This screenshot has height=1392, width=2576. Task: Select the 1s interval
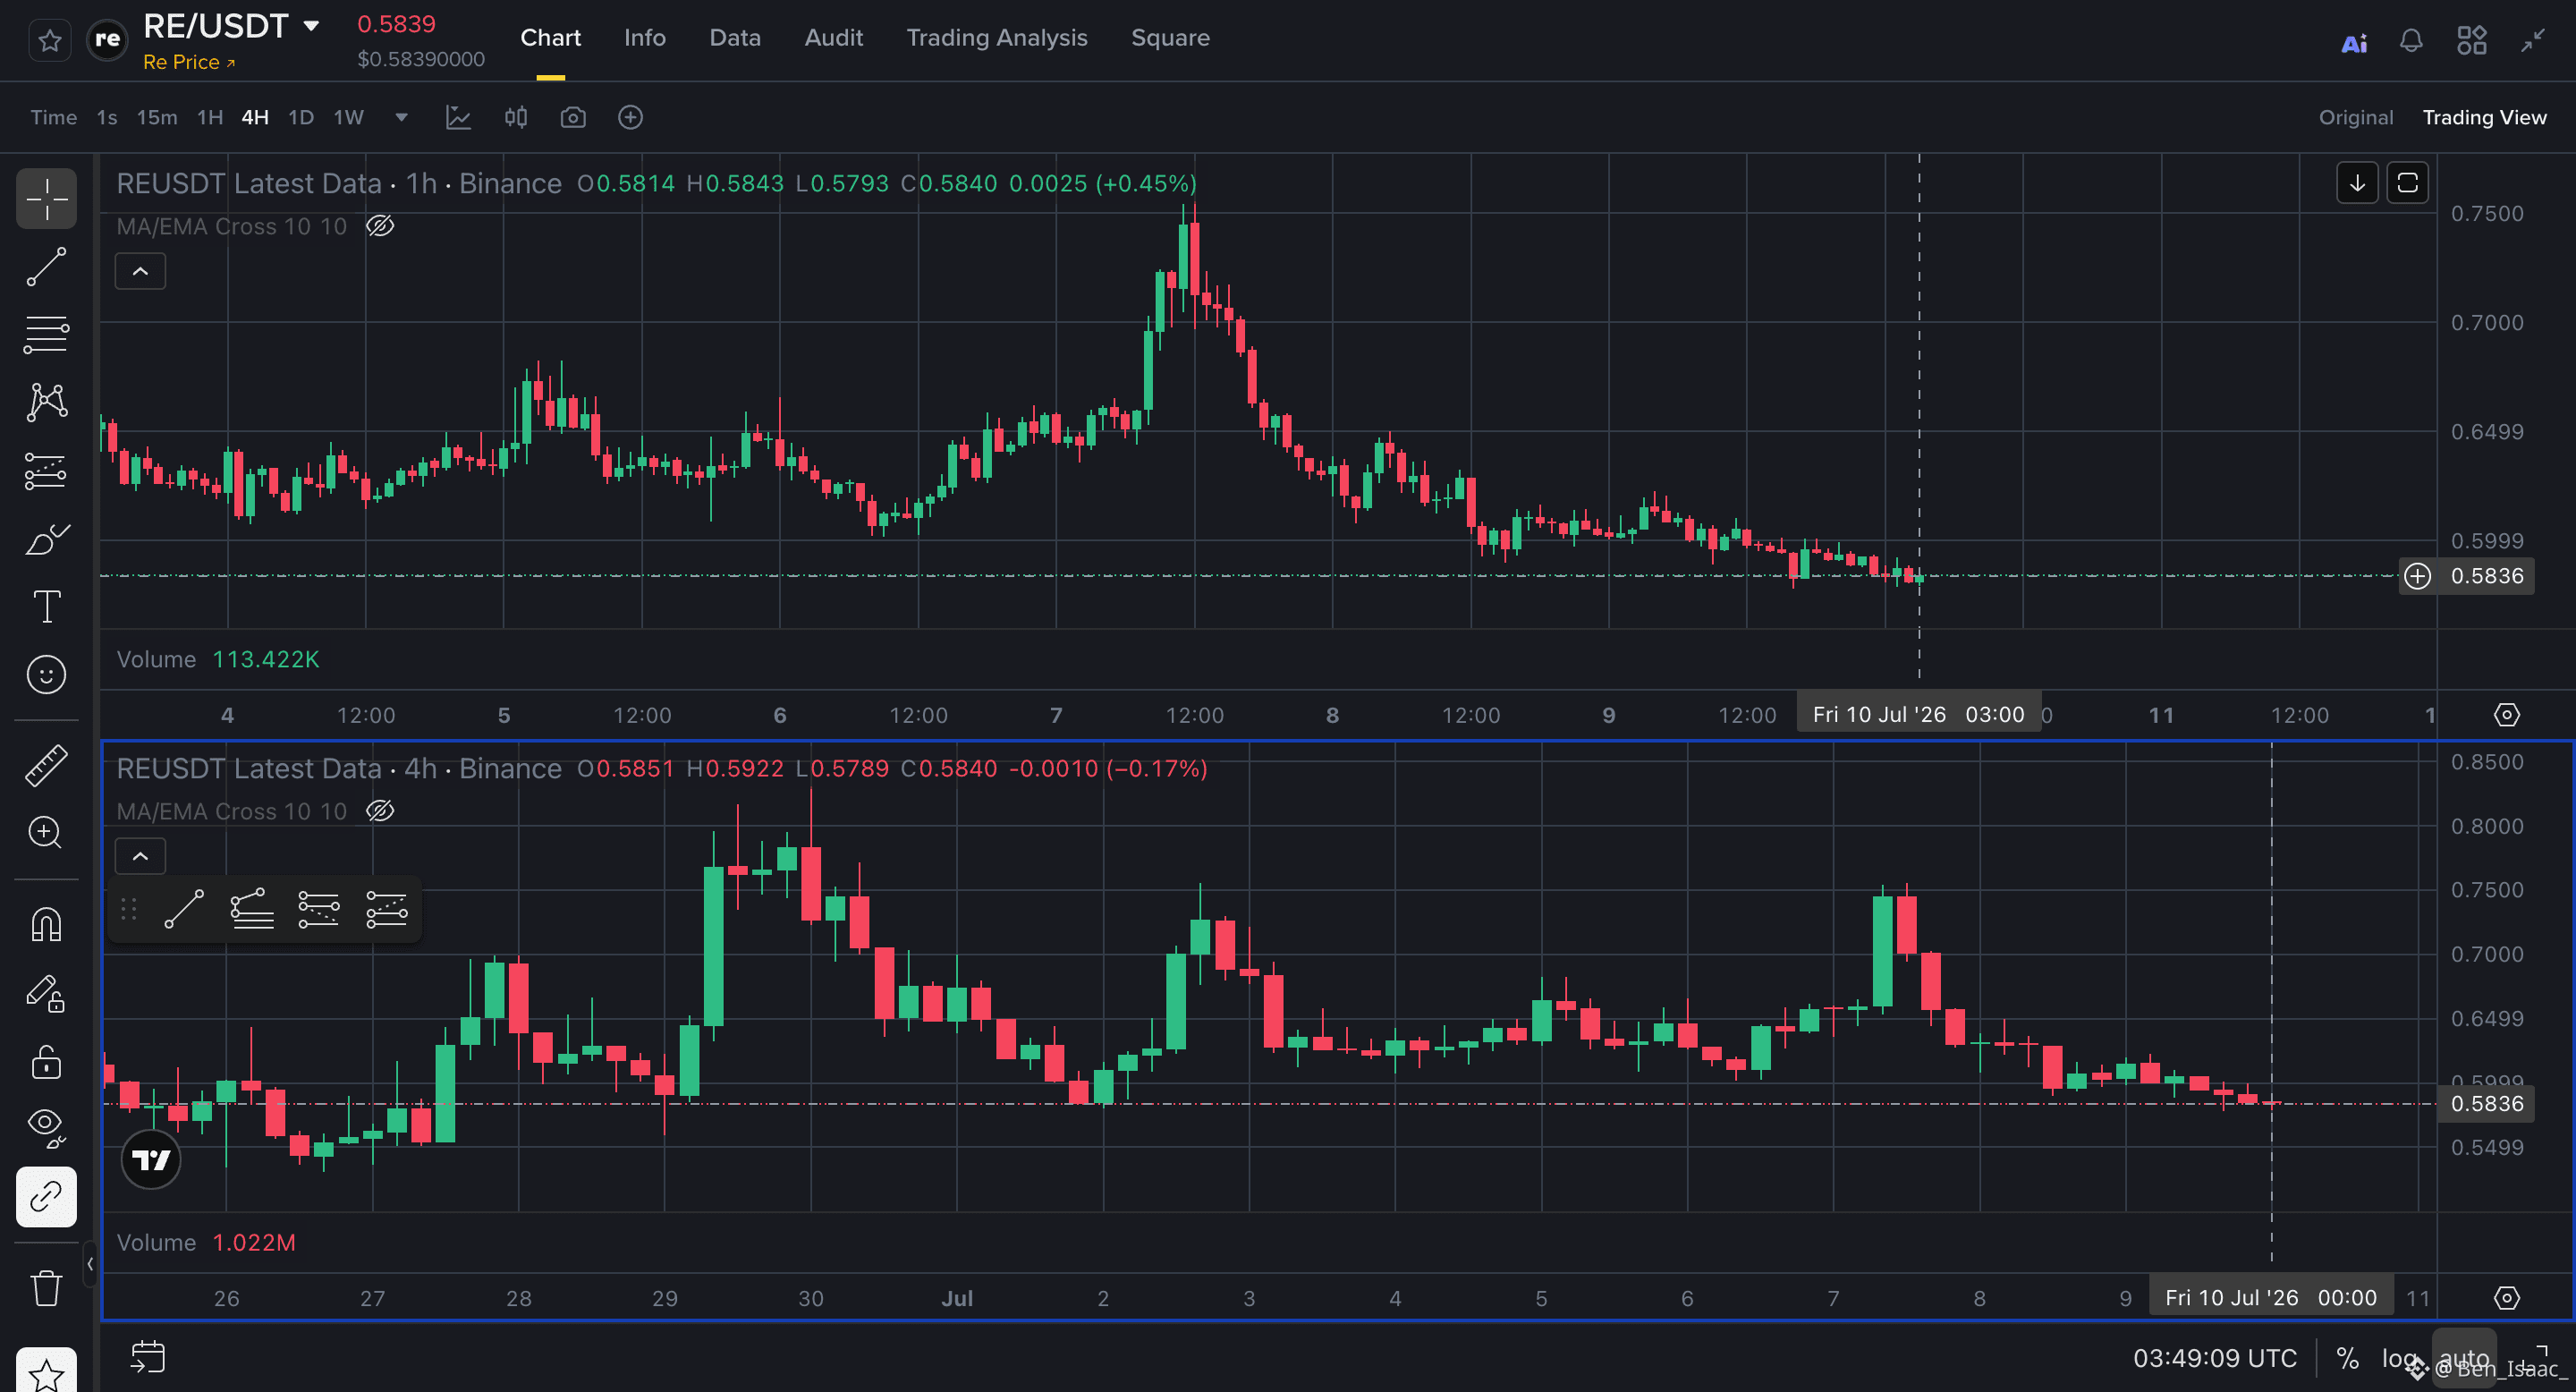[106, 117]
